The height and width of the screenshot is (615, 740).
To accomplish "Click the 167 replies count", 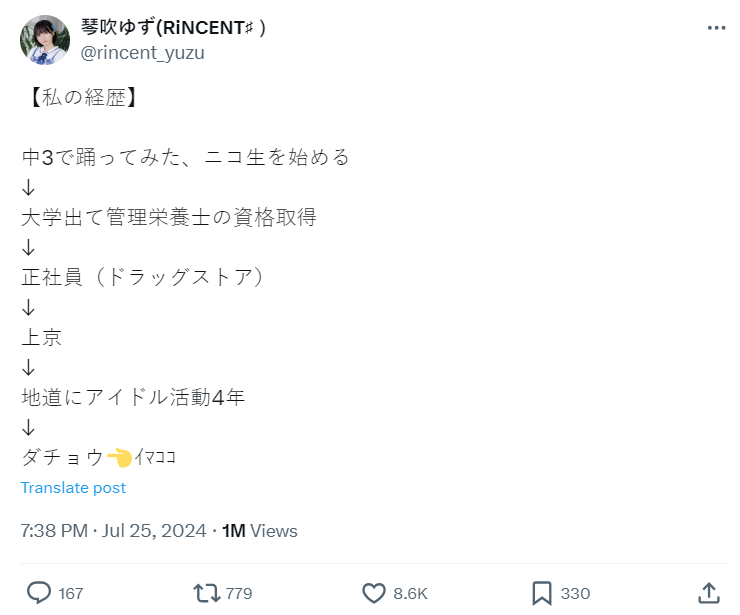I will [x=71, y=594].
